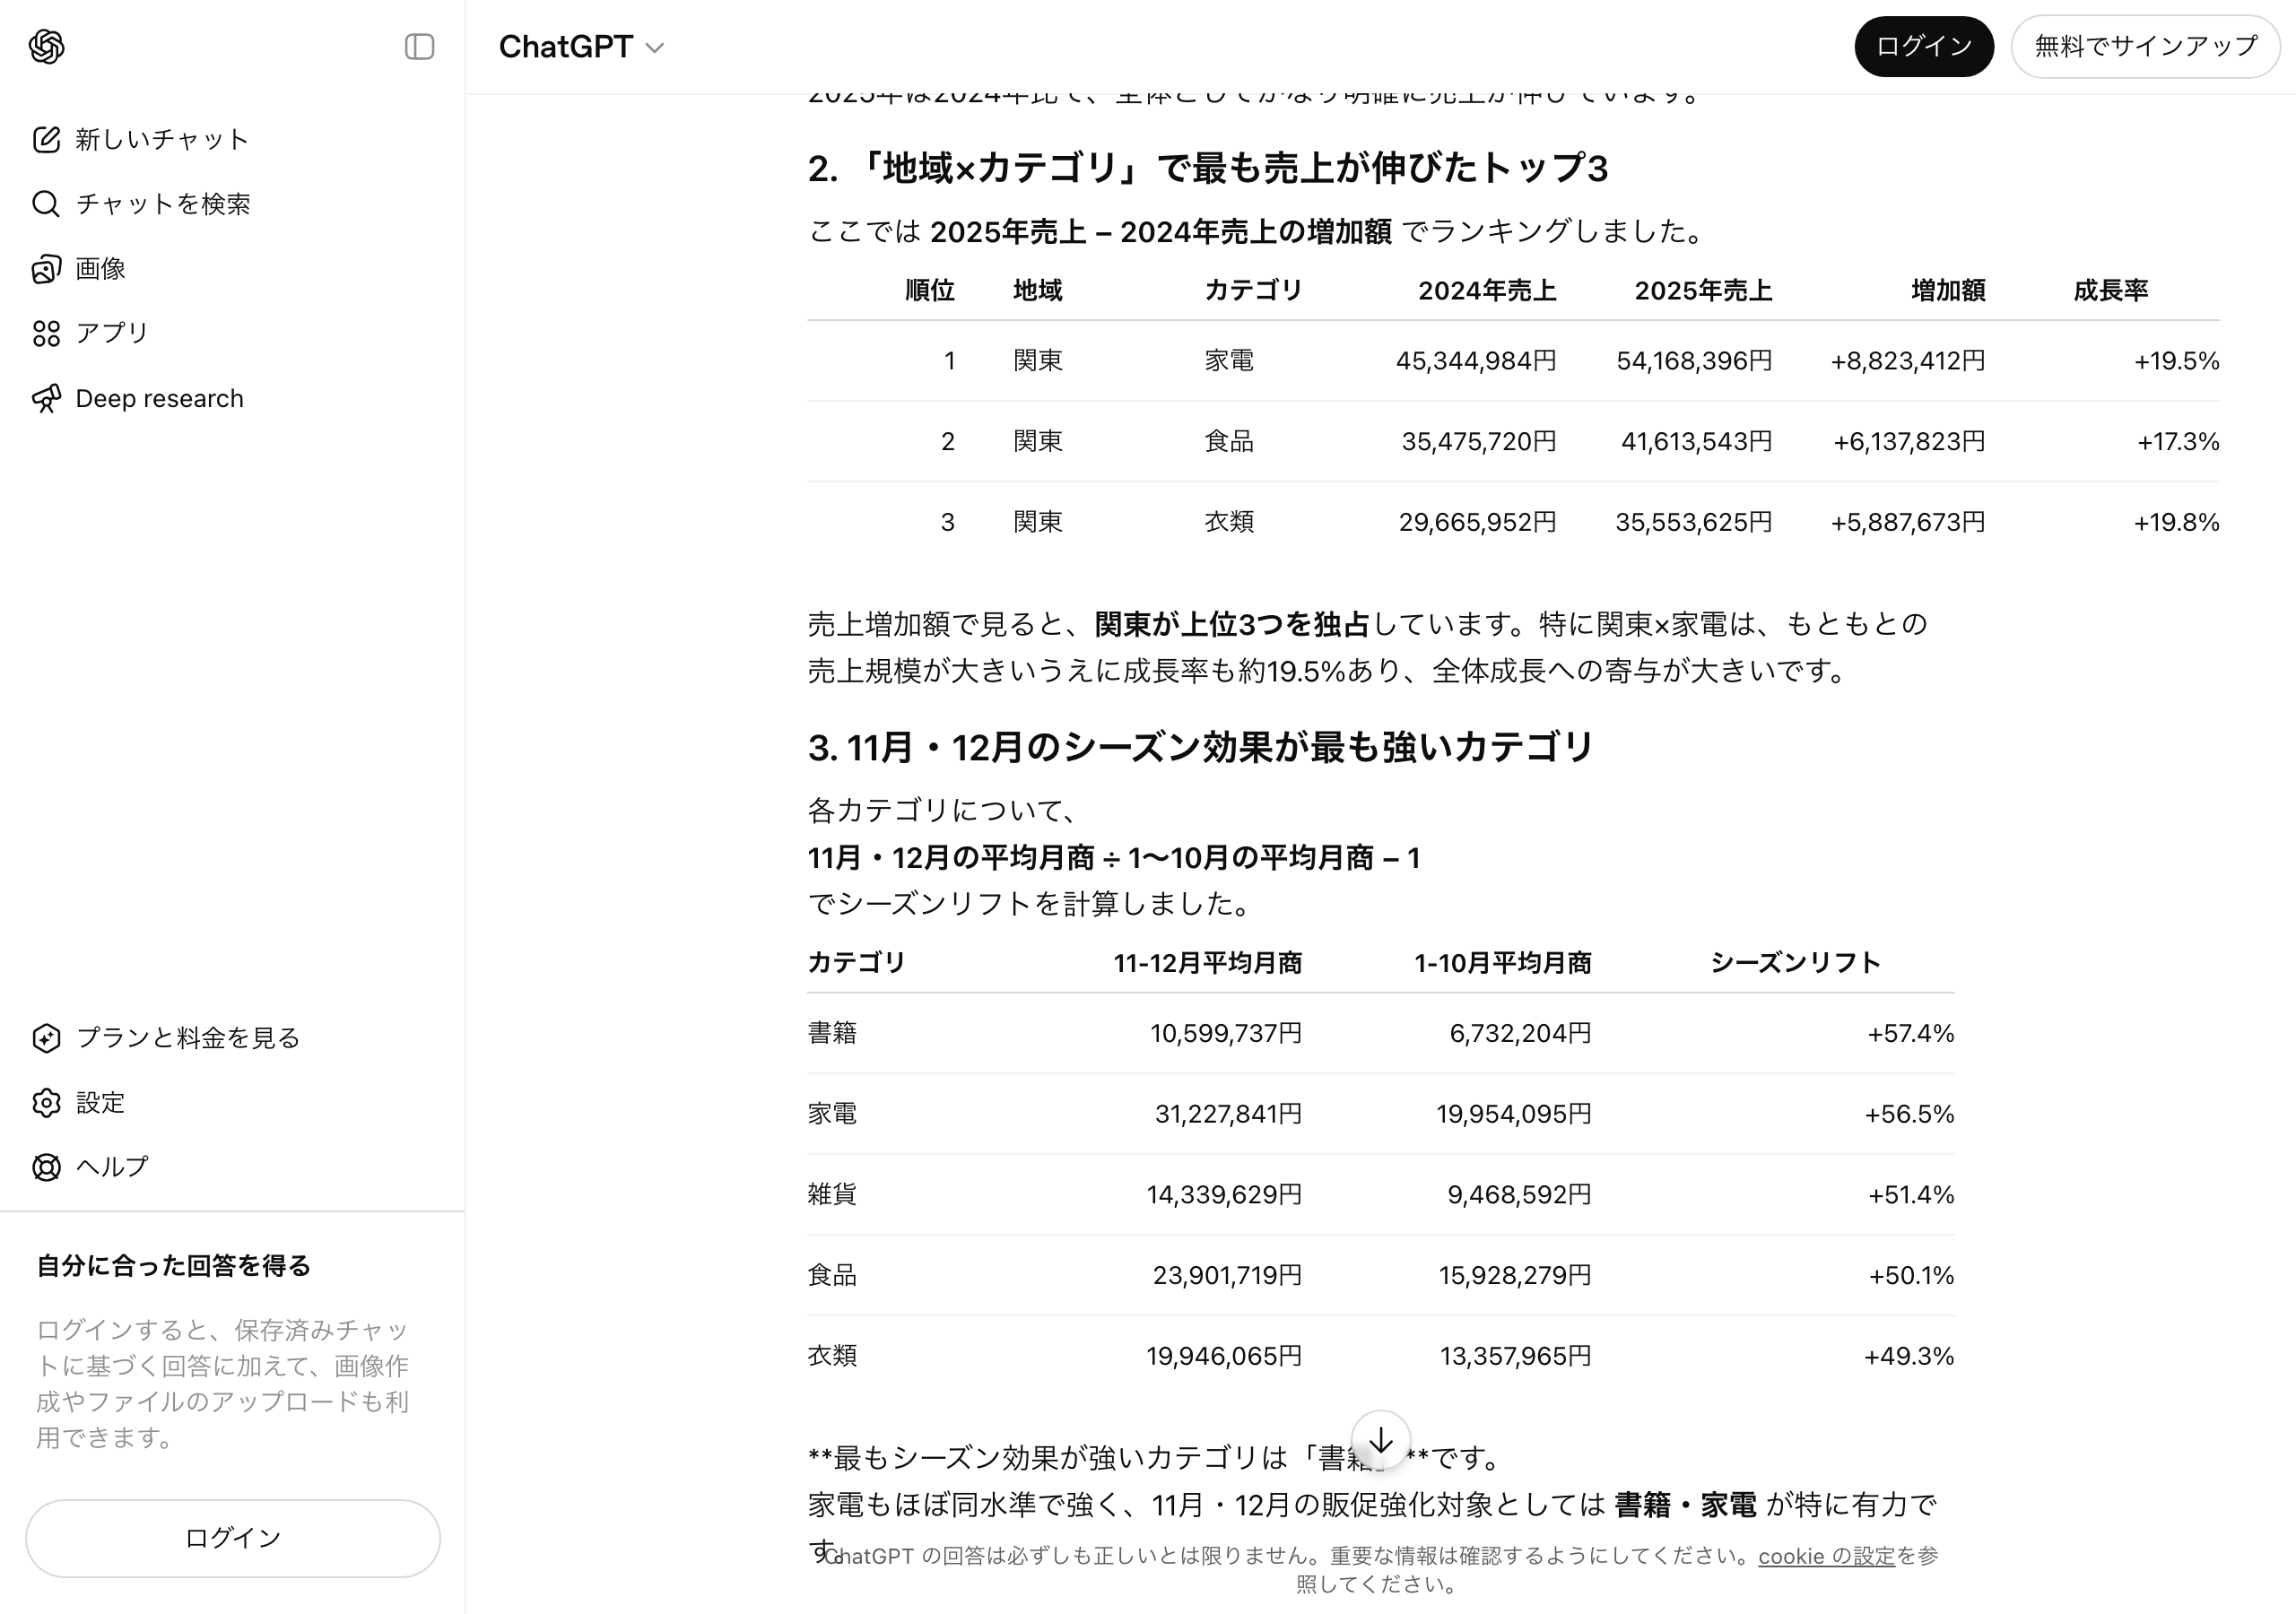
Task: Click the 35,553,625円 cell
Action: 1693,522
